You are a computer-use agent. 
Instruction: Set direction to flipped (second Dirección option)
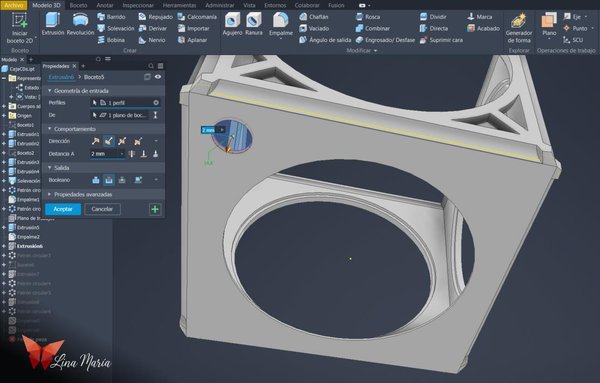109,141
